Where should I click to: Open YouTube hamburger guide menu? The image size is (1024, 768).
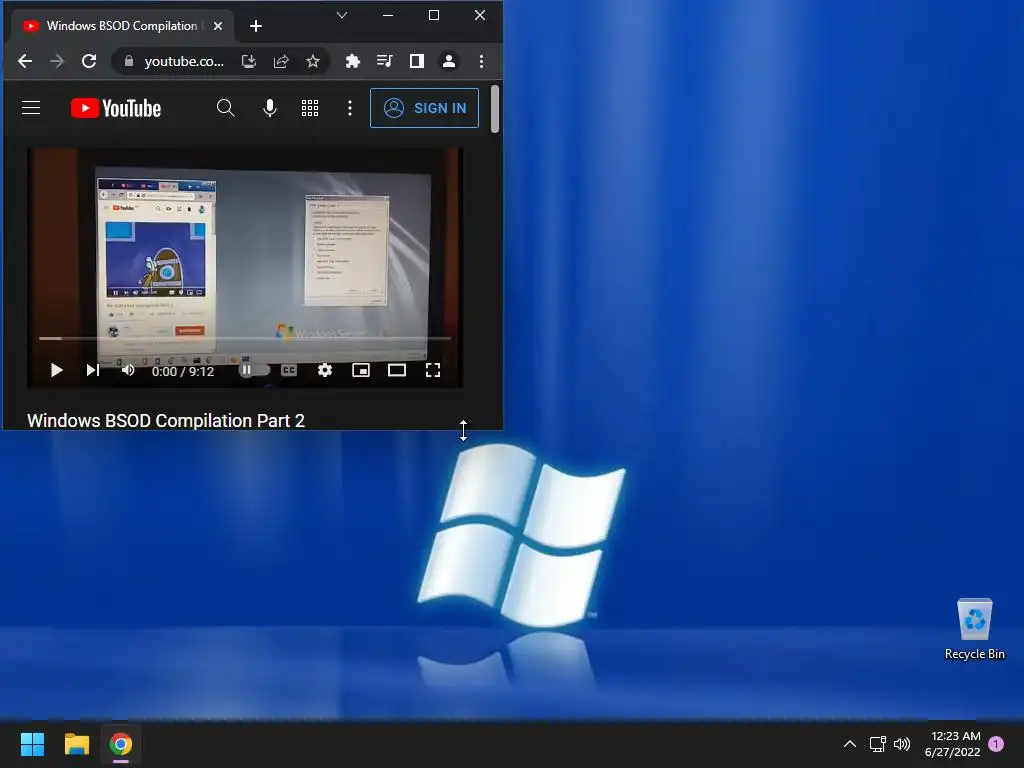point(31,108)
